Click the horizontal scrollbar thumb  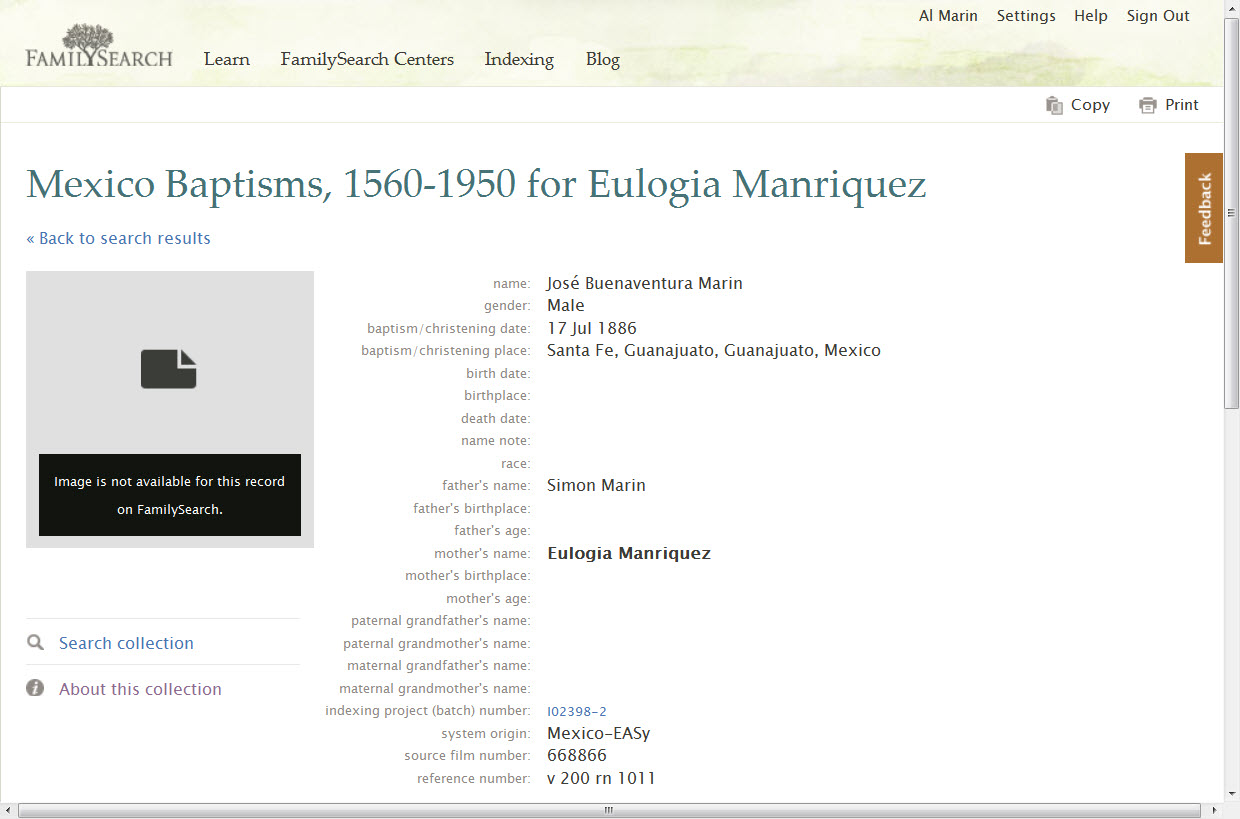click(610, 810)
